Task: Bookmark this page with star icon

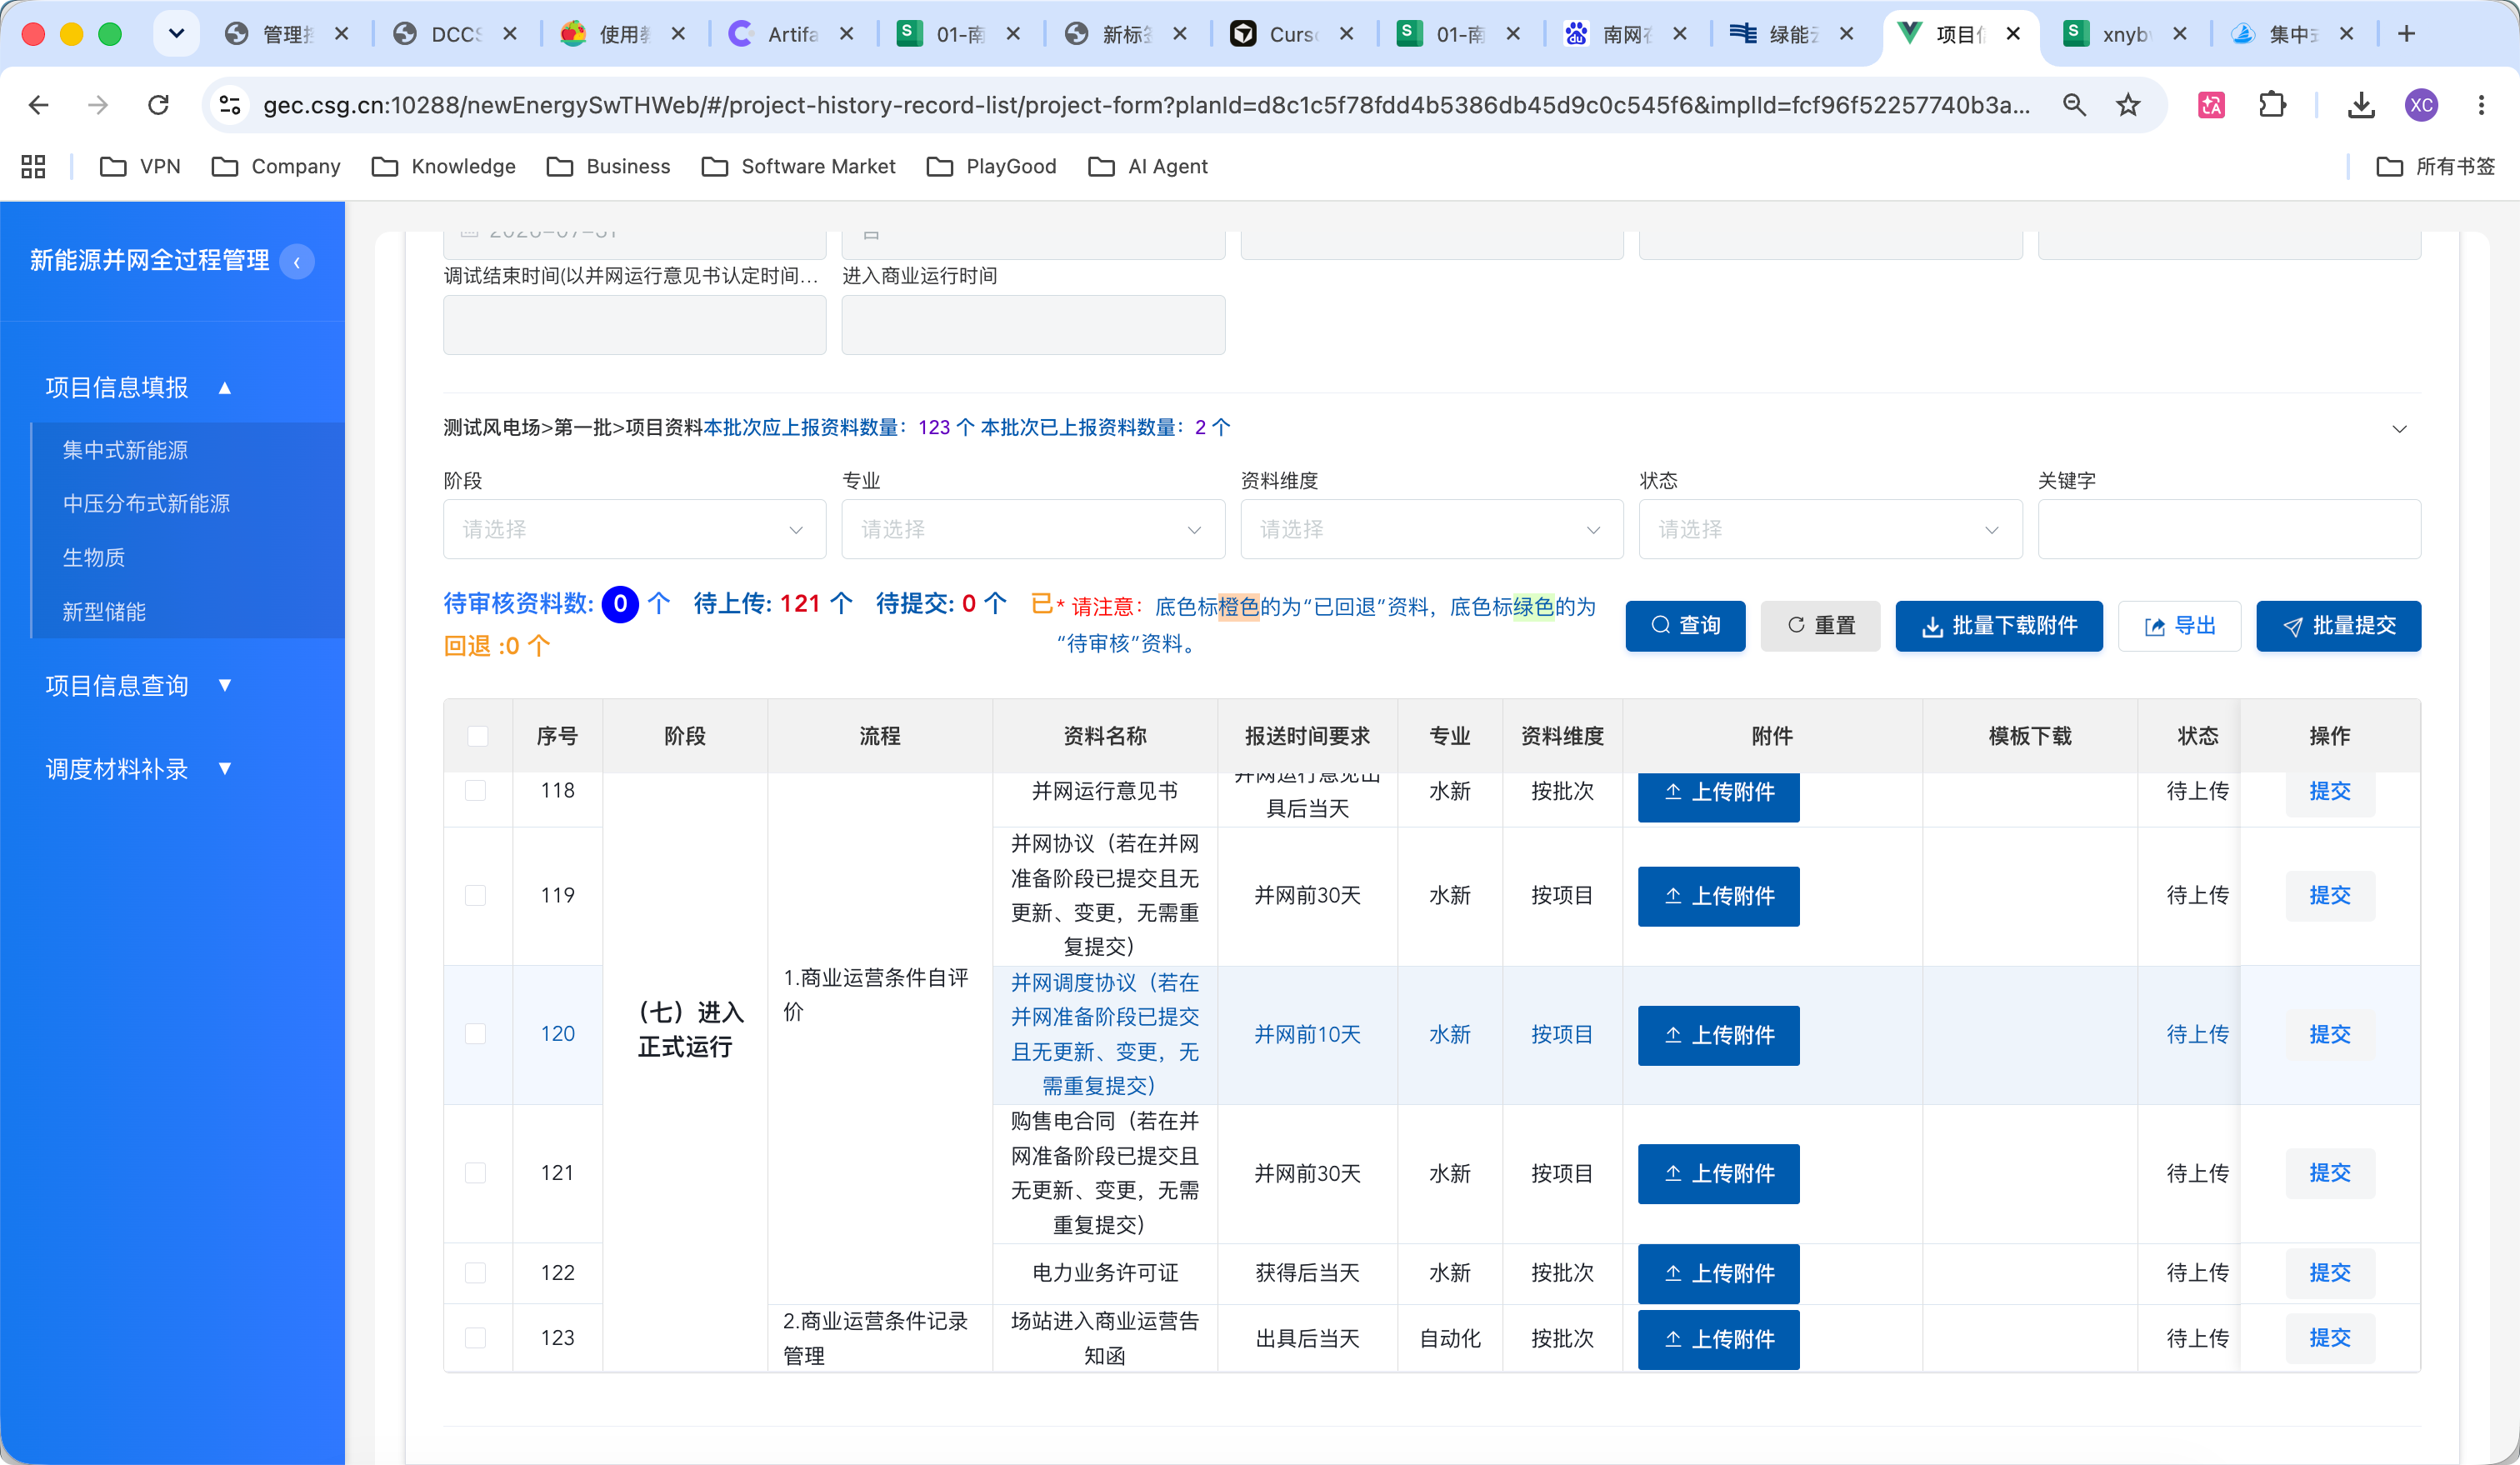Action: coord(2128,105)
